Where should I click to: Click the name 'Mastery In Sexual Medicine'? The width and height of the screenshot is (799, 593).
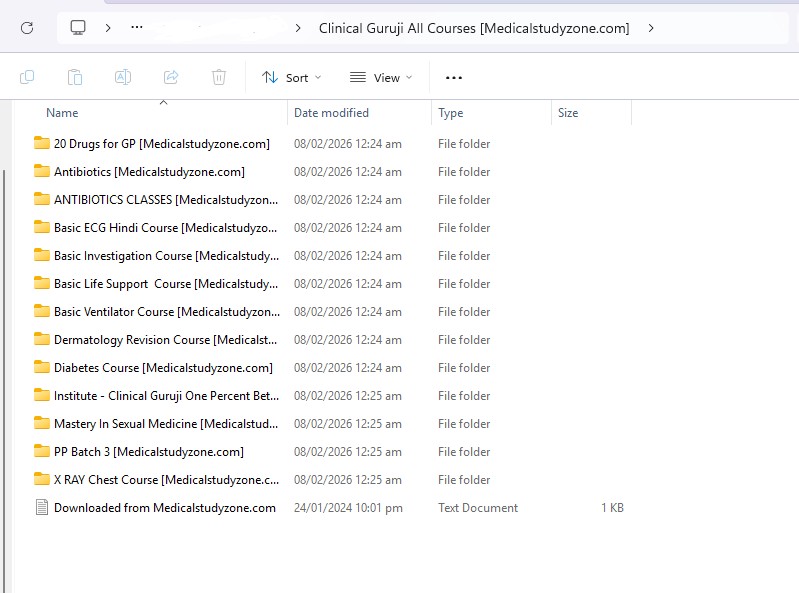tap(125, 424)
